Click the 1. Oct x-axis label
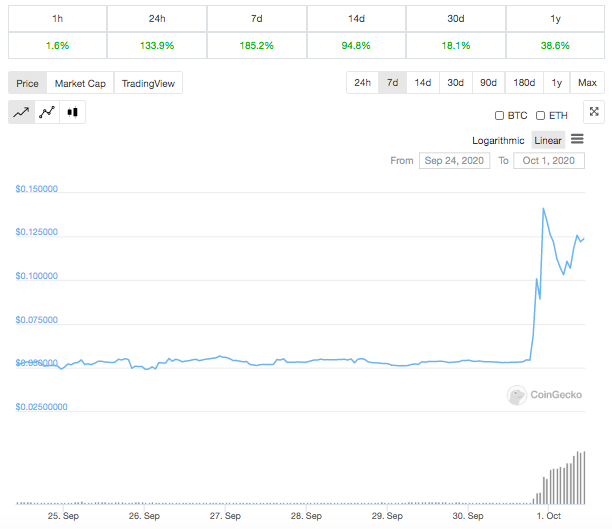612x529 pixels. tap(549, 516)
